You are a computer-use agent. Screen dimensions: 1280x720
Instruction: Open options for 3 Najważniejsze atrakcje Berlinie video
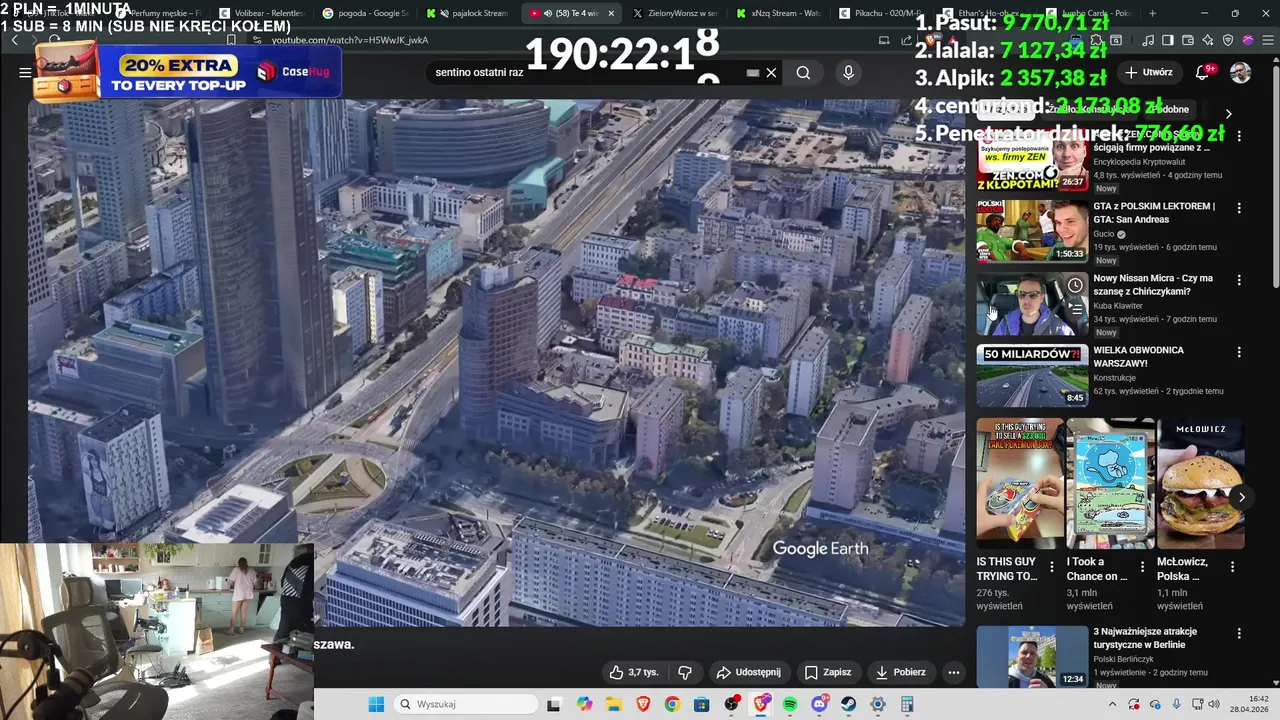pos(1239,634)
